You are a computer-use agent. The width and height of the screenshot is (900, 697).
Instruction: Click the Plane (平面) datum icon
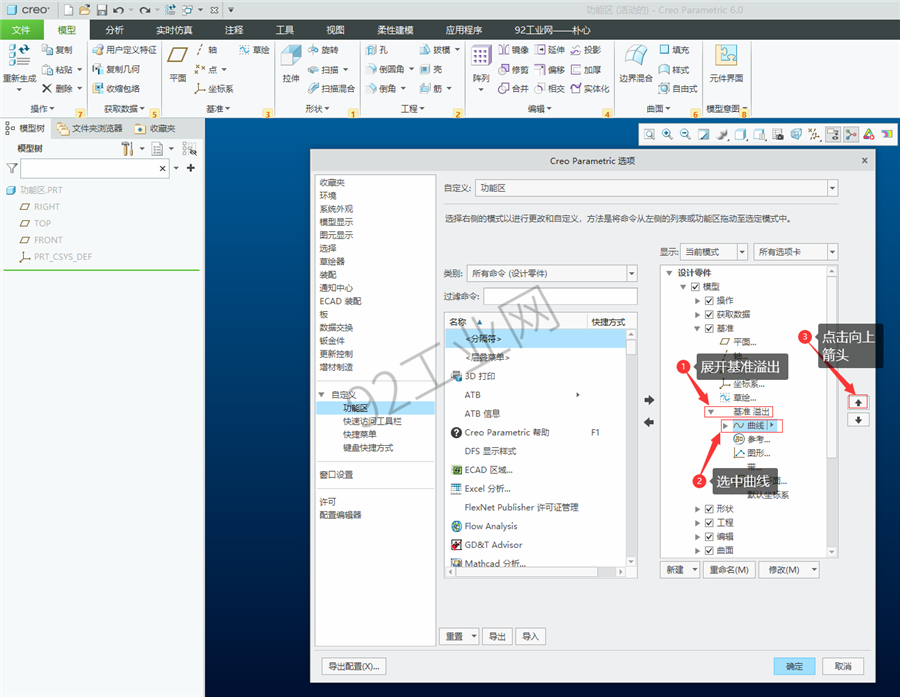pos(177,55)
